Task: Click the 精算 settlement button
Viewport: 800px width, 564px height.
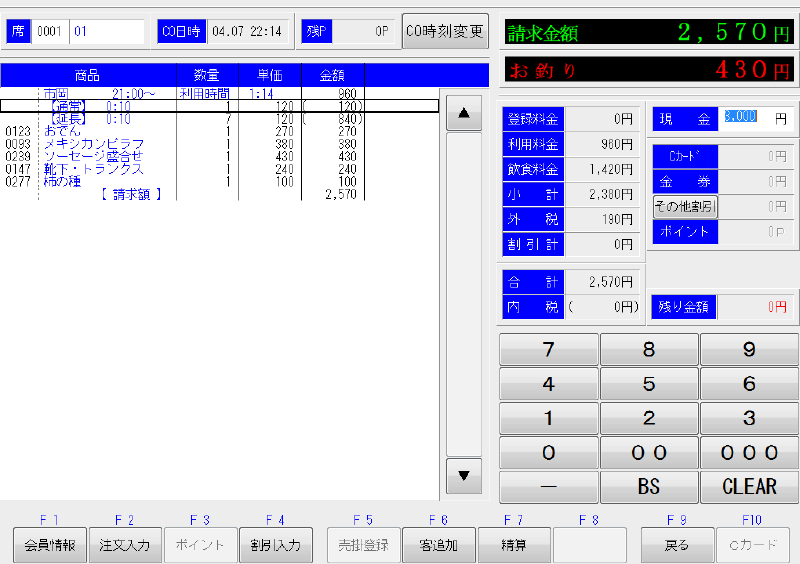Action: point(514,545)
